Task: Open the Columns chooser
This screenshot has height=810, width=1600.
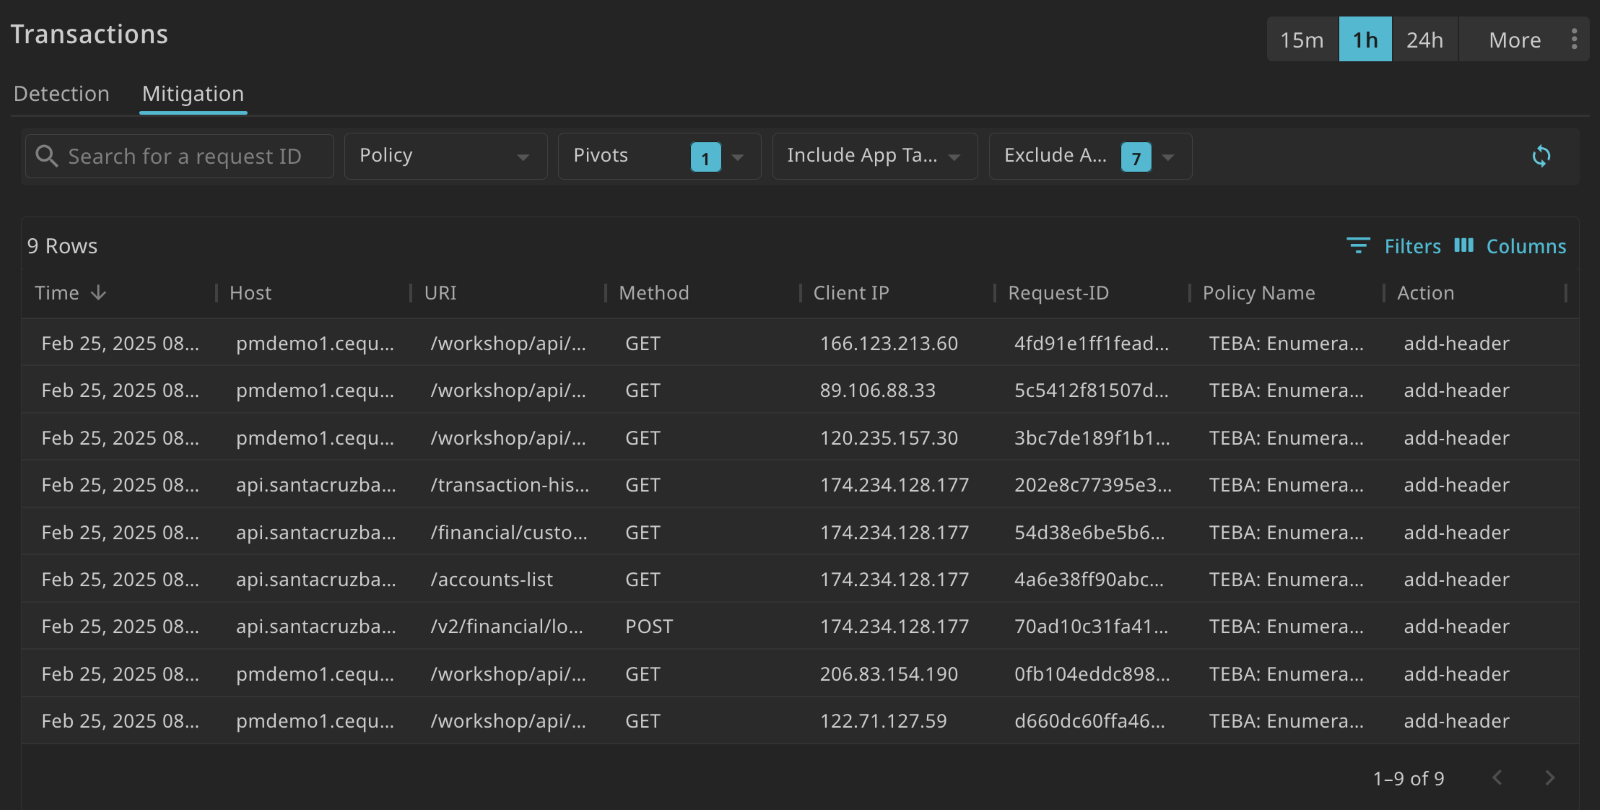Action: click(x=1510, y=246)
